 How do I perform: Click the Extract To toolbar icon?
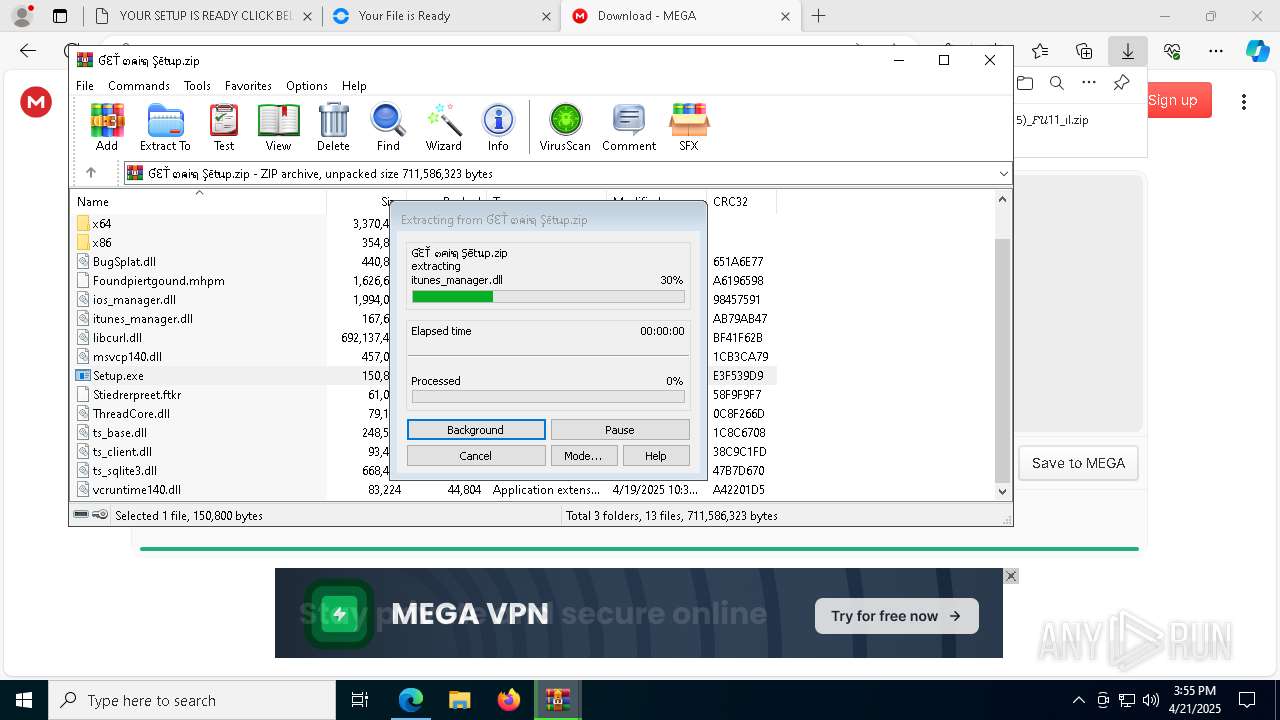click(165, 127)
